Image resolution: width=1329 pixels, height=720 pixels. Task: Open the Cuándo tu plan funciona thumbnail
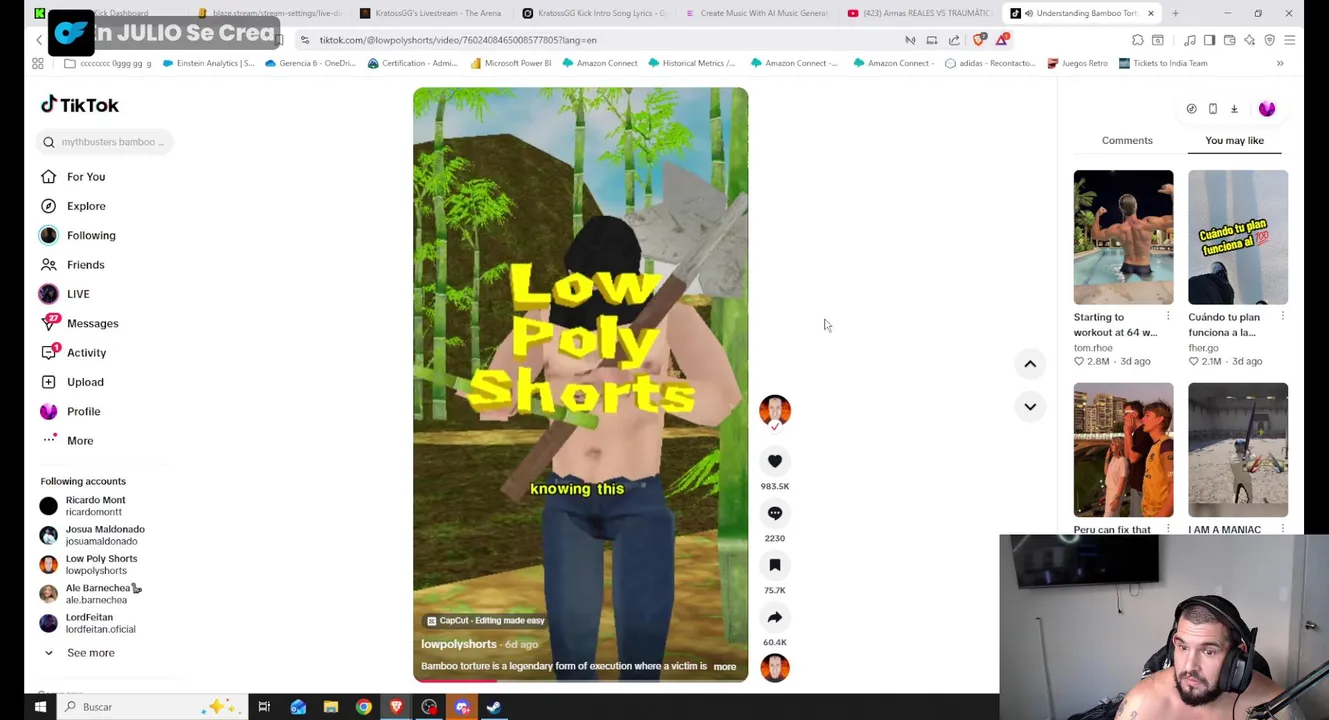pyautogui.click(x=1238, y=237)
